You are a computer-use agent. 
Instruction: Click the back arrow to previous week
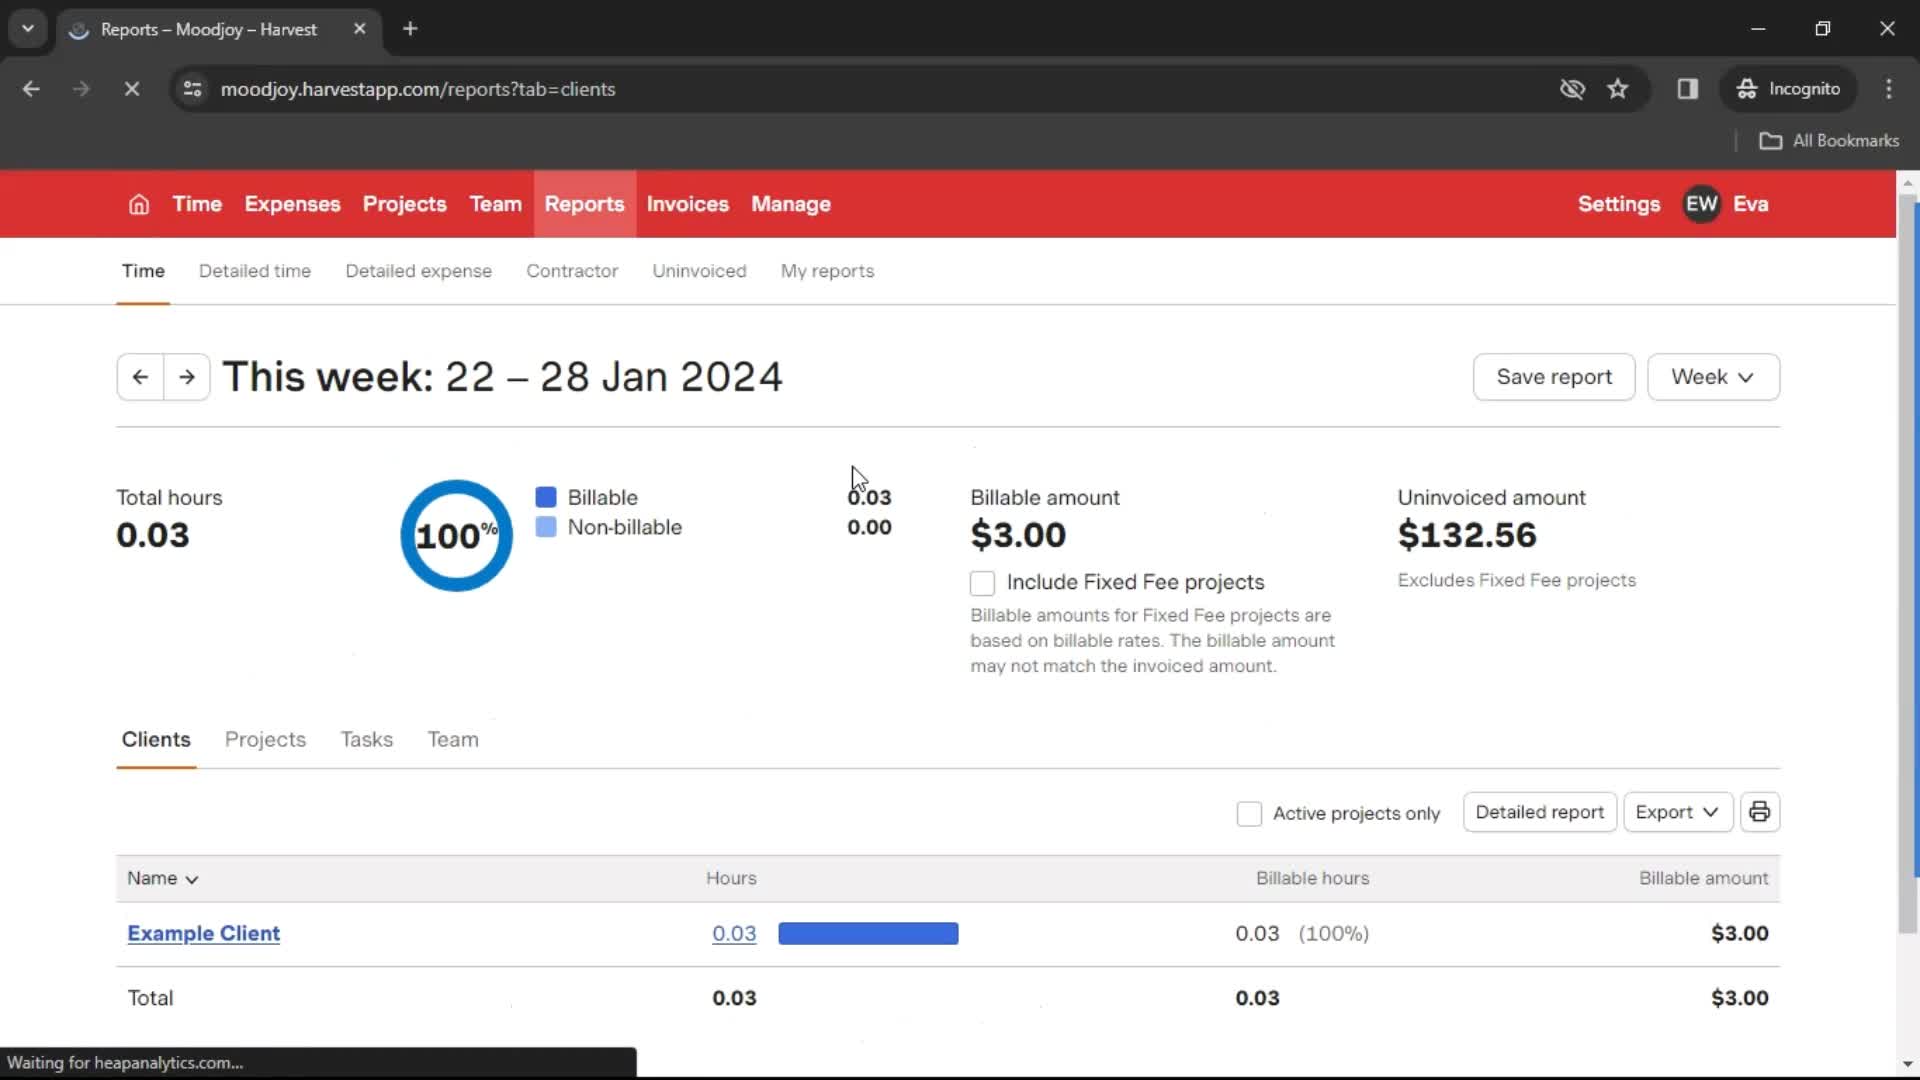pyautogui.click(x=140, y=377)
